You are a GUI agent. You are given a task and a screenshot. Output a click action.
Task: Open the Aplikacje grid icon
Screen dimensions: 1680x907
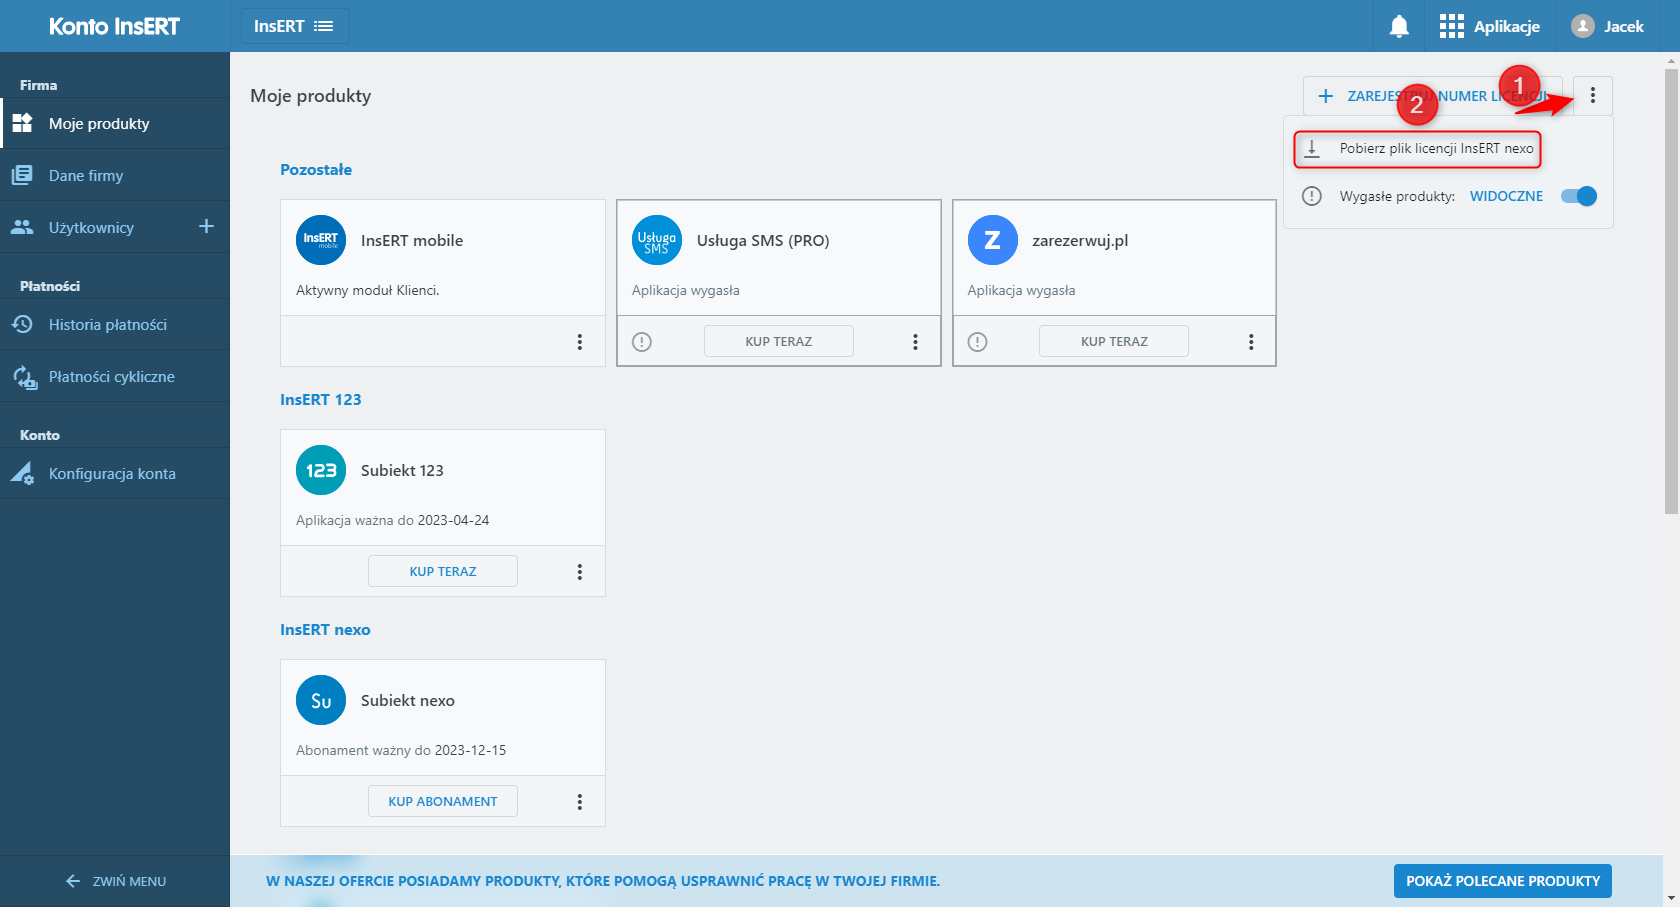pos(1451,26)
